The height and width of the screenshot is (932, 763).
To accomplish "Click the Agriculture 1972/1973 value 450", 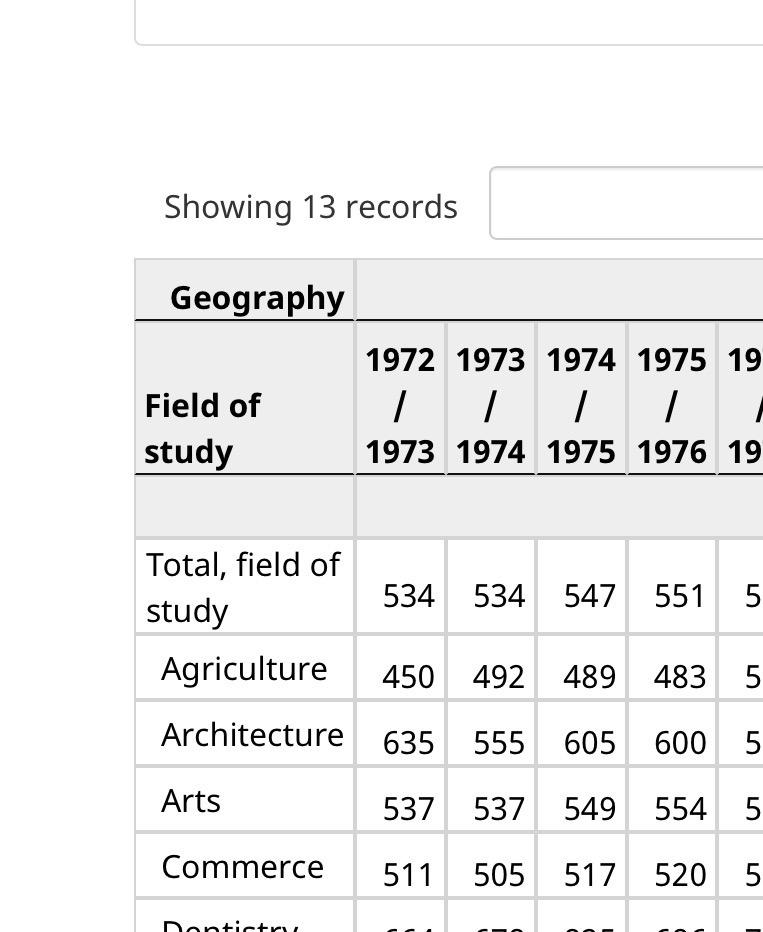I will [x=408, y=677].
